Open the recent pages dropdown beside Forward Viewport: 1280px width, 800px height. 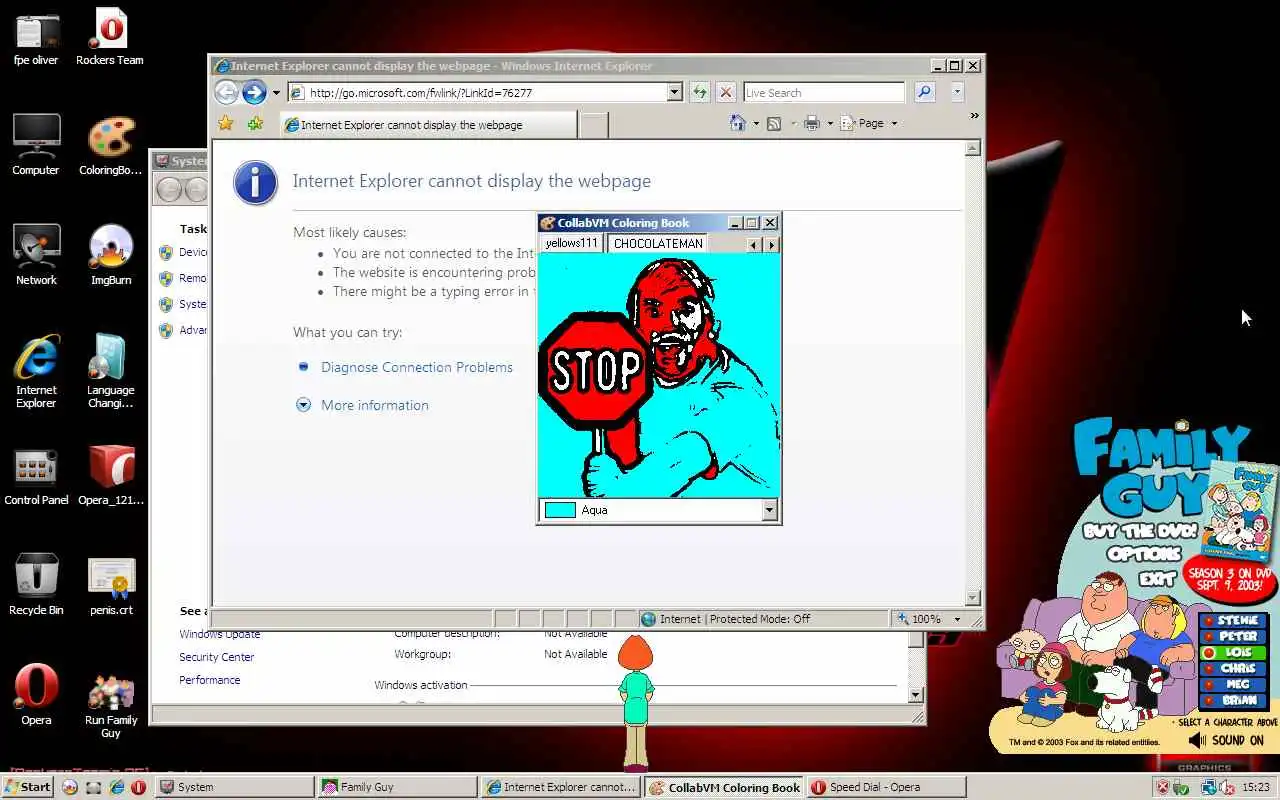click(x=276, y=93)
